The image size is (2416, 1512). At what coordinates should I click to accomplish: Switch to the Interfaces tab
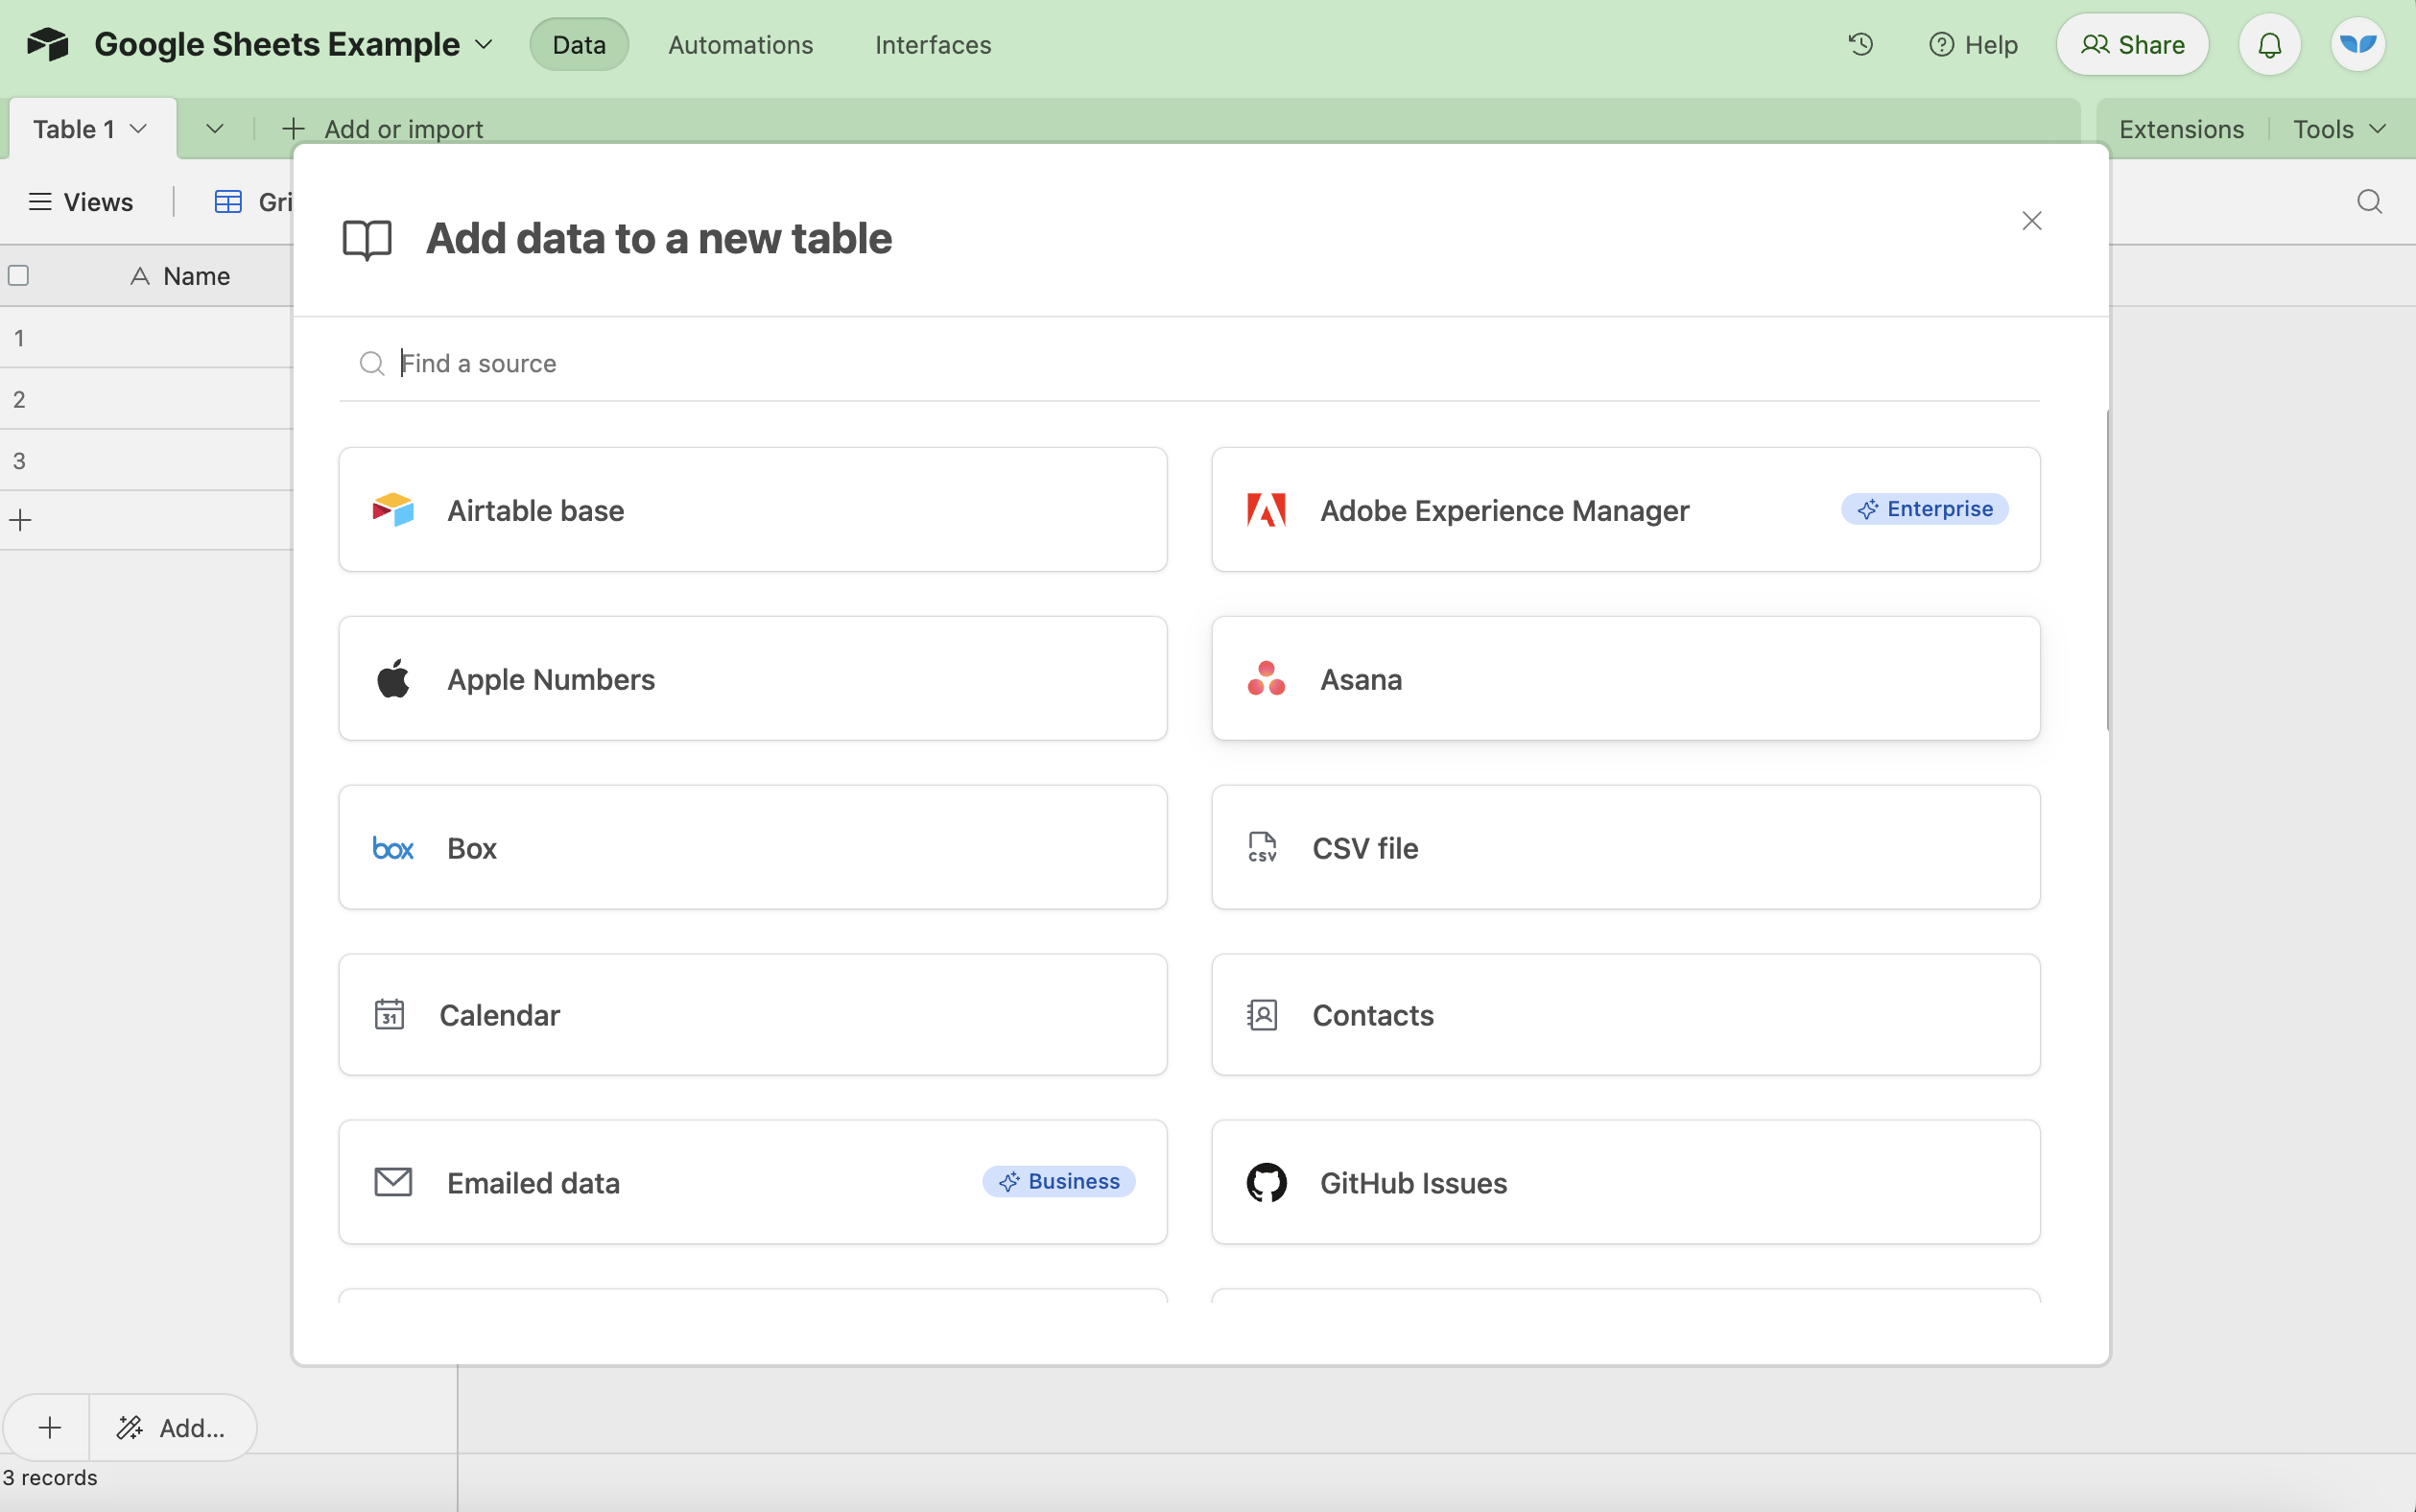point(933,45)
